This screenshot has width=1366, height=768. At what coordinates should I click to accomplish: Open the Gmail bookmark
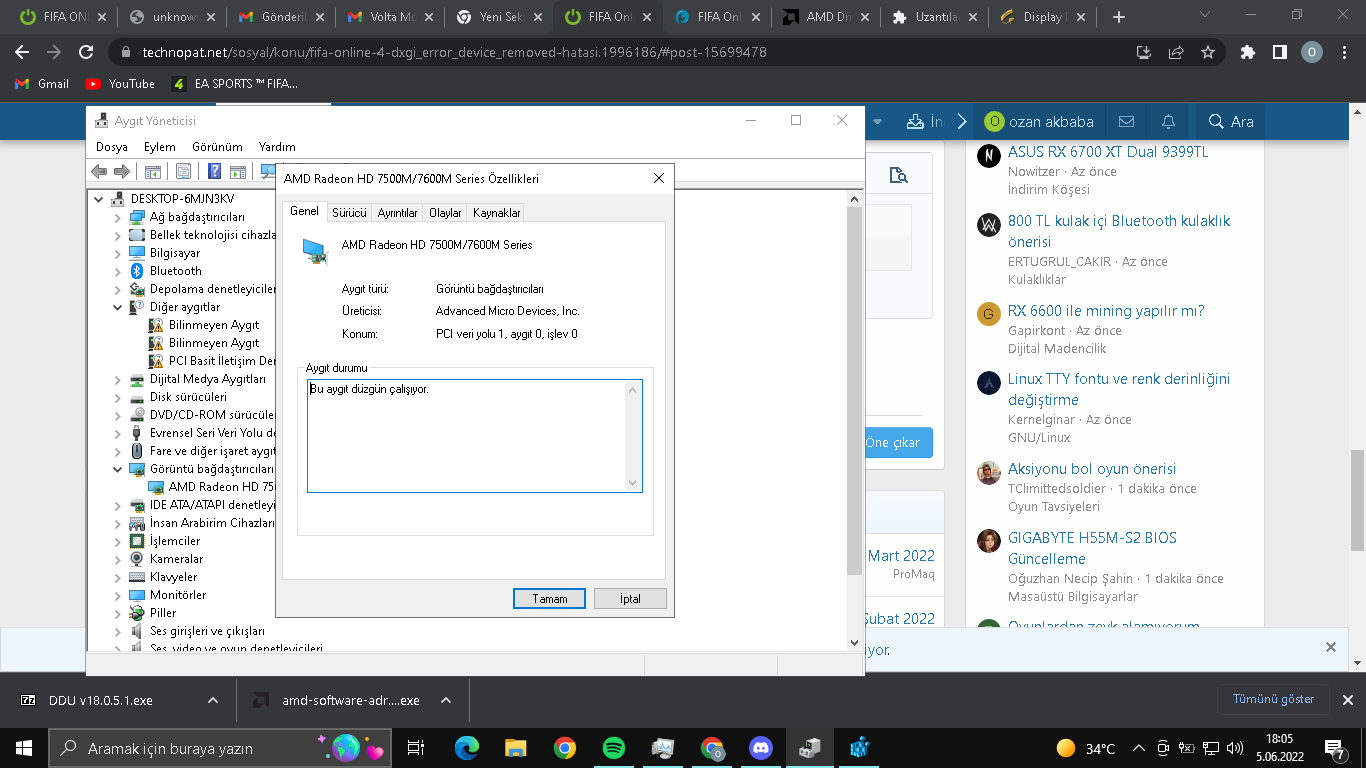click(42, 84)
